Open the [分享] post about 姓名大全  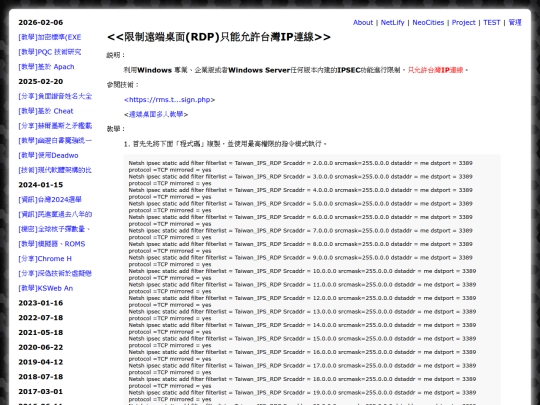(55, 96)
